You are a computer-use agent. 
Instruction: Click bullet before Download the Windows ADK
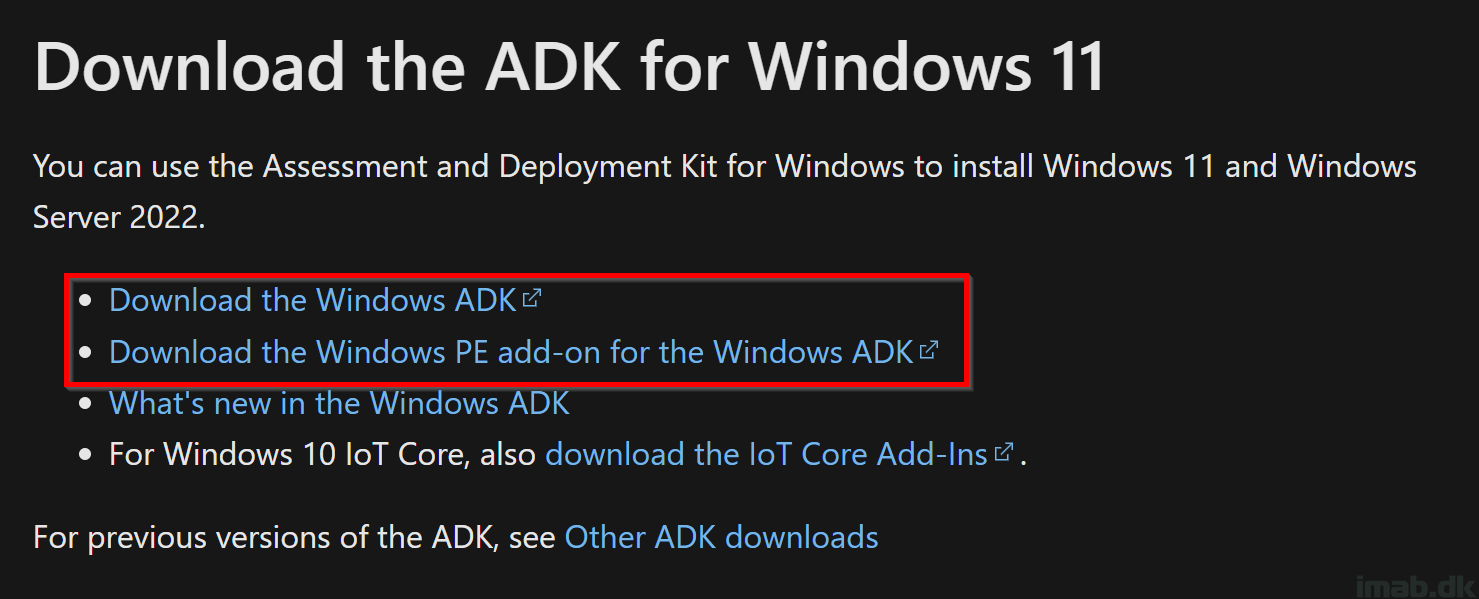tap(86, 300)
